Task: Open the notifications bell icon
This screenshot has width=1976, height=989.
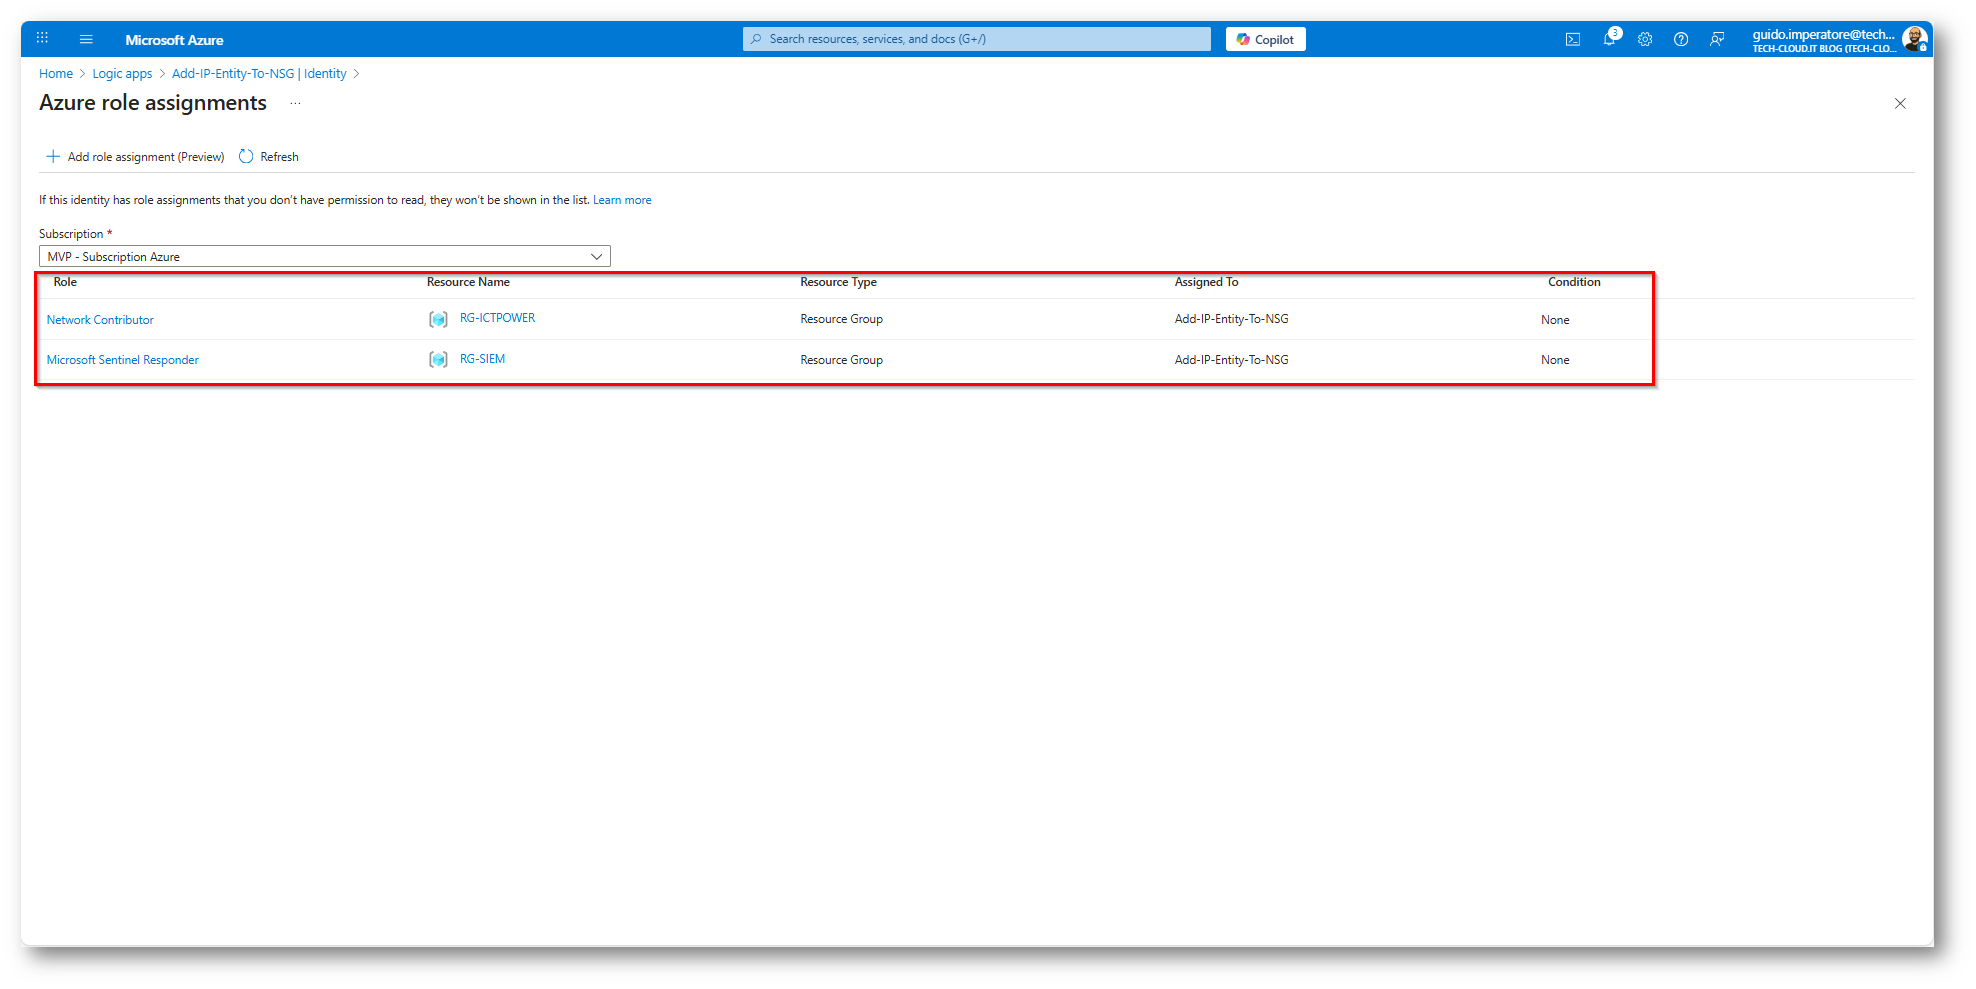Action: coord(1609,39)
